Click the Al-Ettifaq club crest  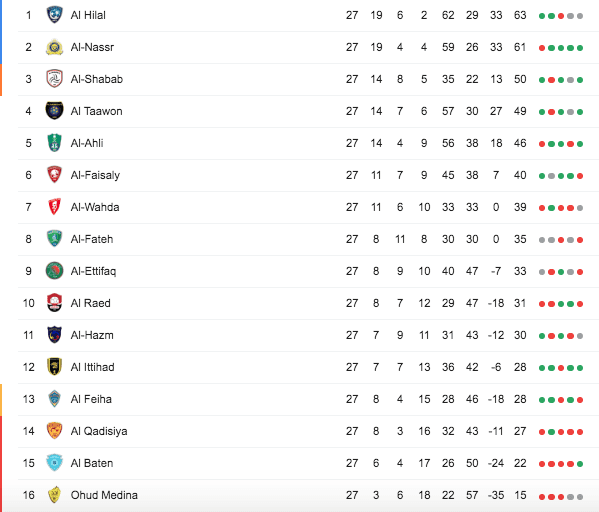click(x=54, y=271)
